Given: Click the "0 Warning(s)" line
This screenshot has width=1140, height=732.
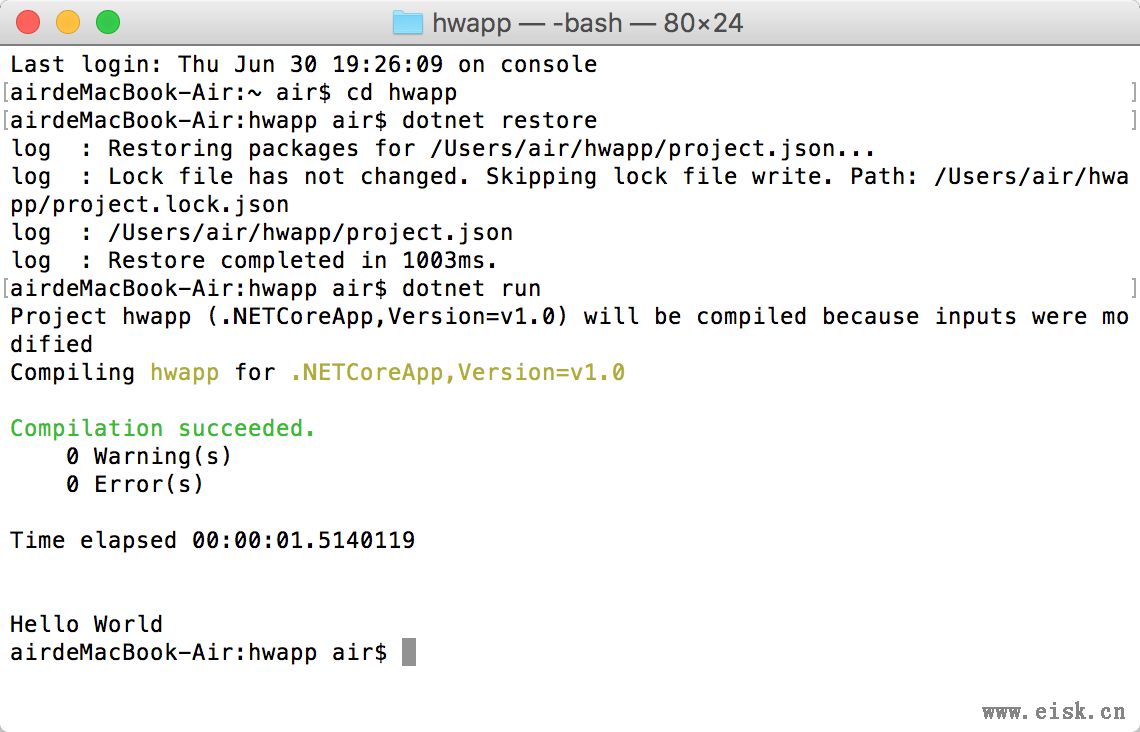Looking at the screenshot, I should [x=148, y=456].
